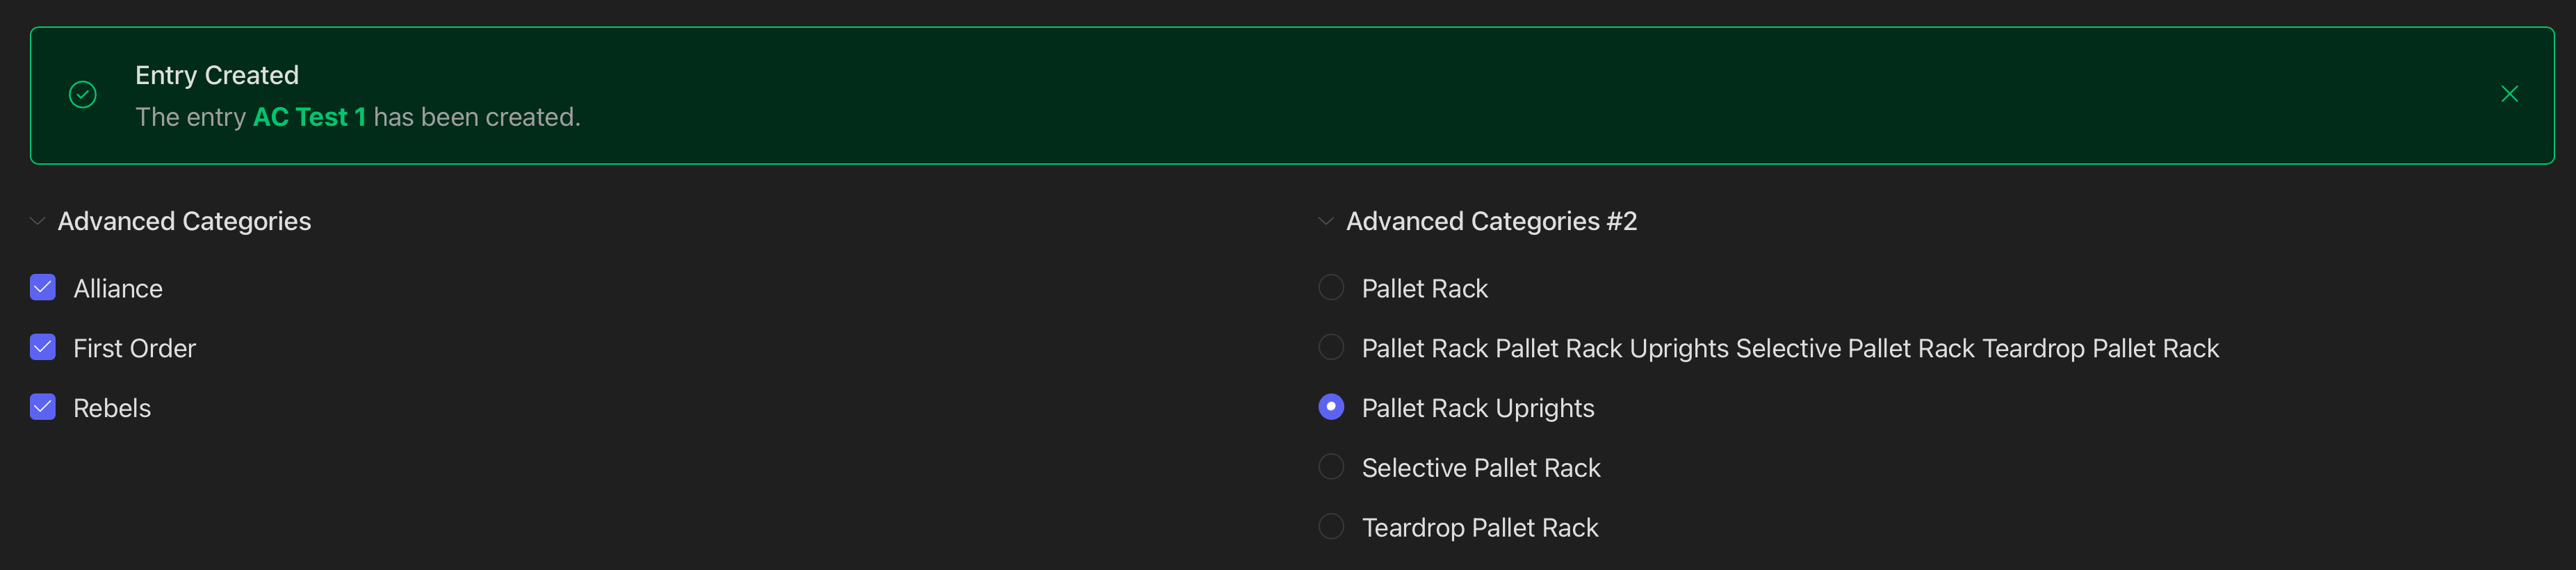Click the Advanced Categories #2 heading
The image size is (2576, 570).
pyautogui.click(x=1491, y=221)
